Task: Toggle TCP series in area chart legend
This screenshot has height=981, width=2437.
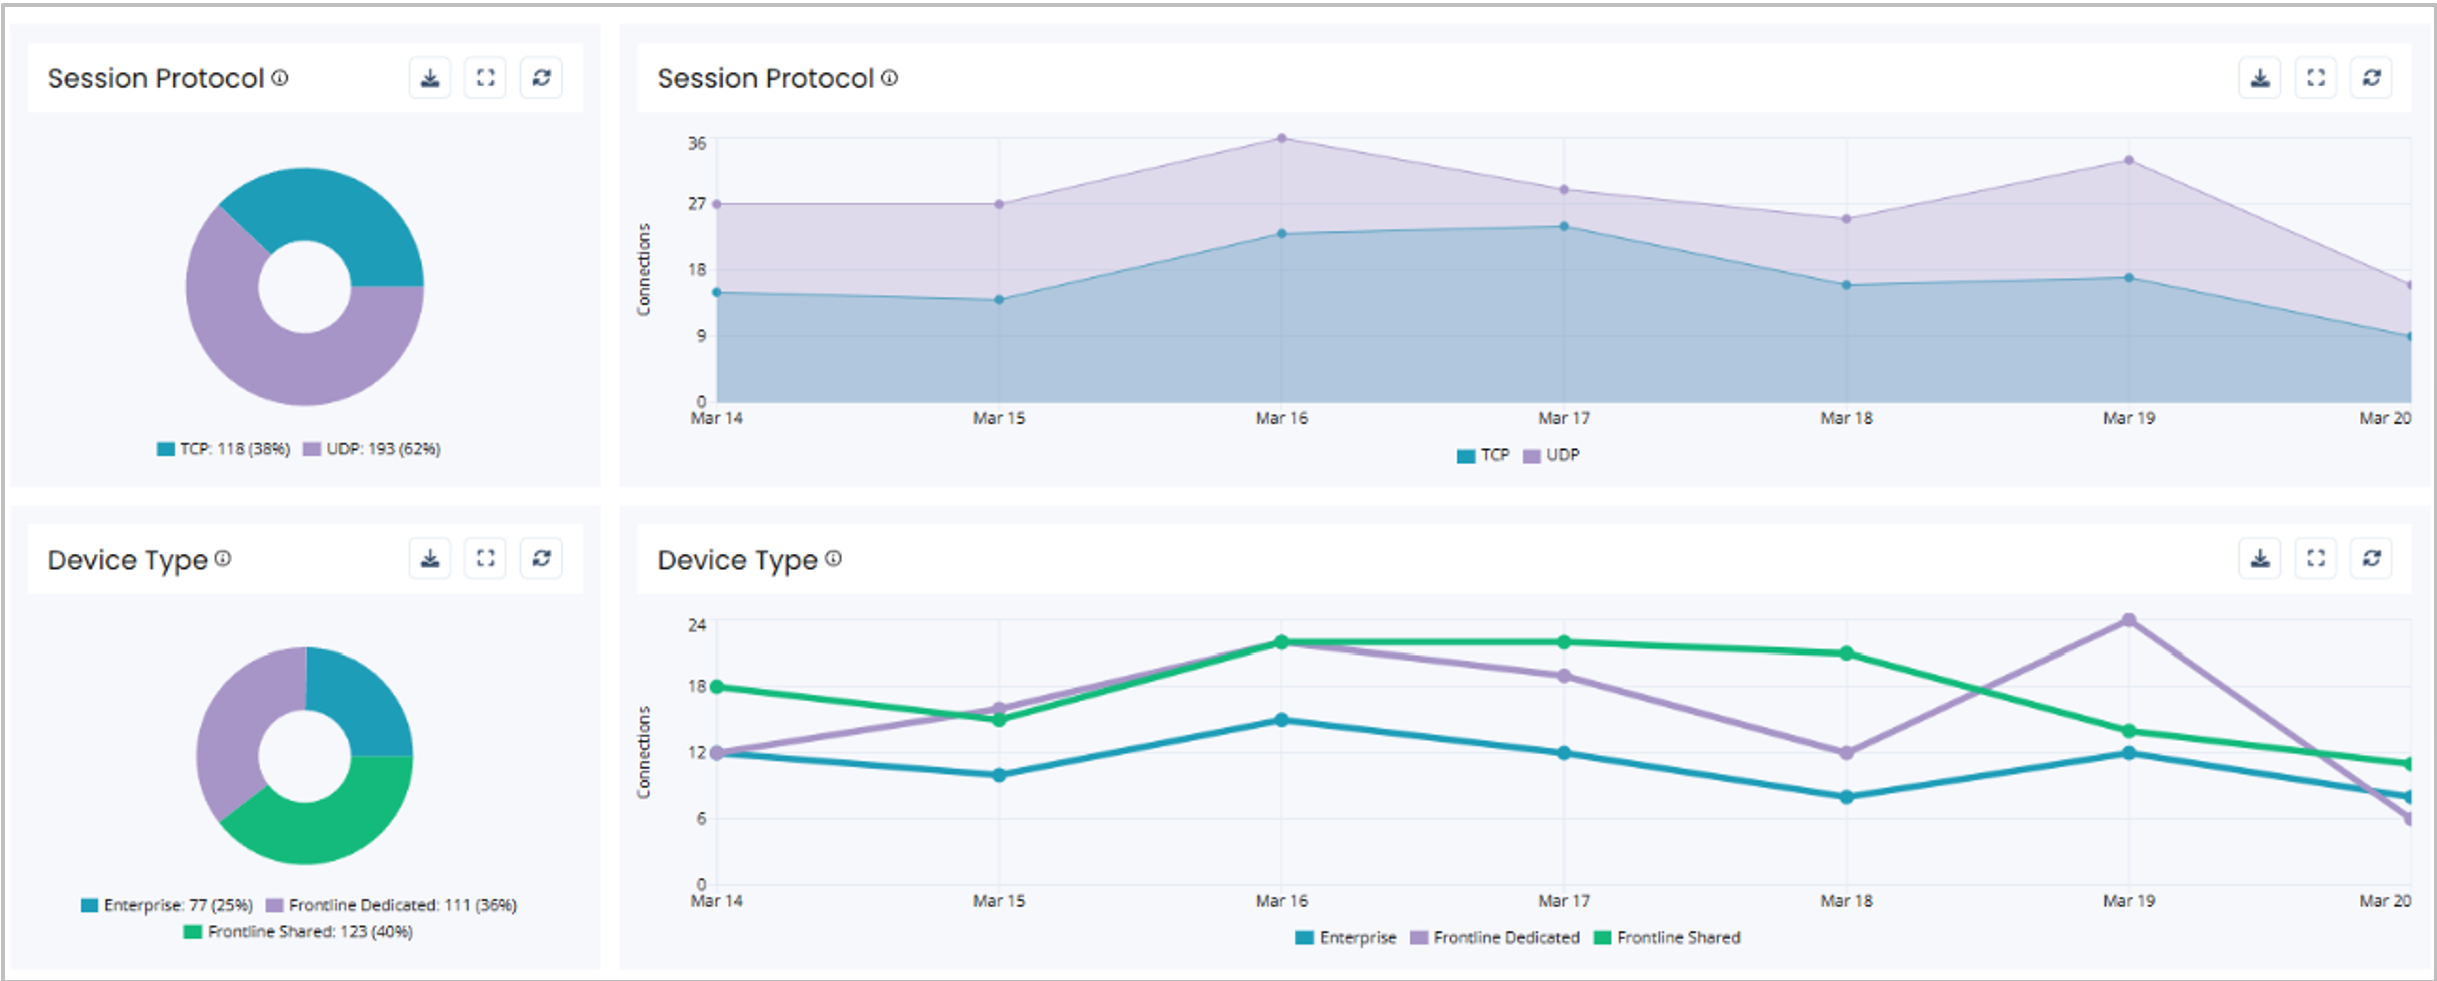Action: pos(1483,456)
